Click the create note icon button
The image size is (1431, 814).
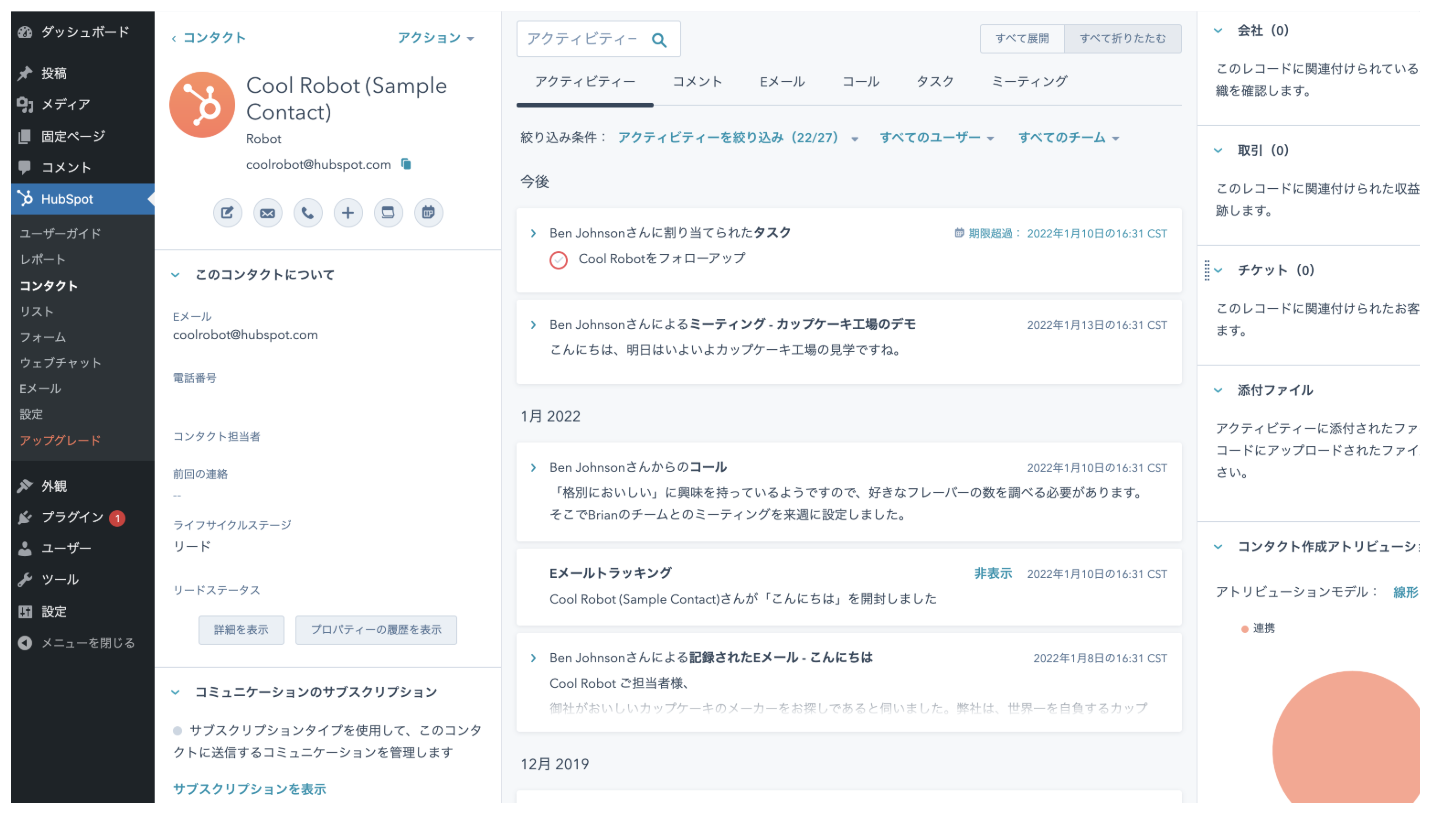pyautogui.click(x=227, y=213)
